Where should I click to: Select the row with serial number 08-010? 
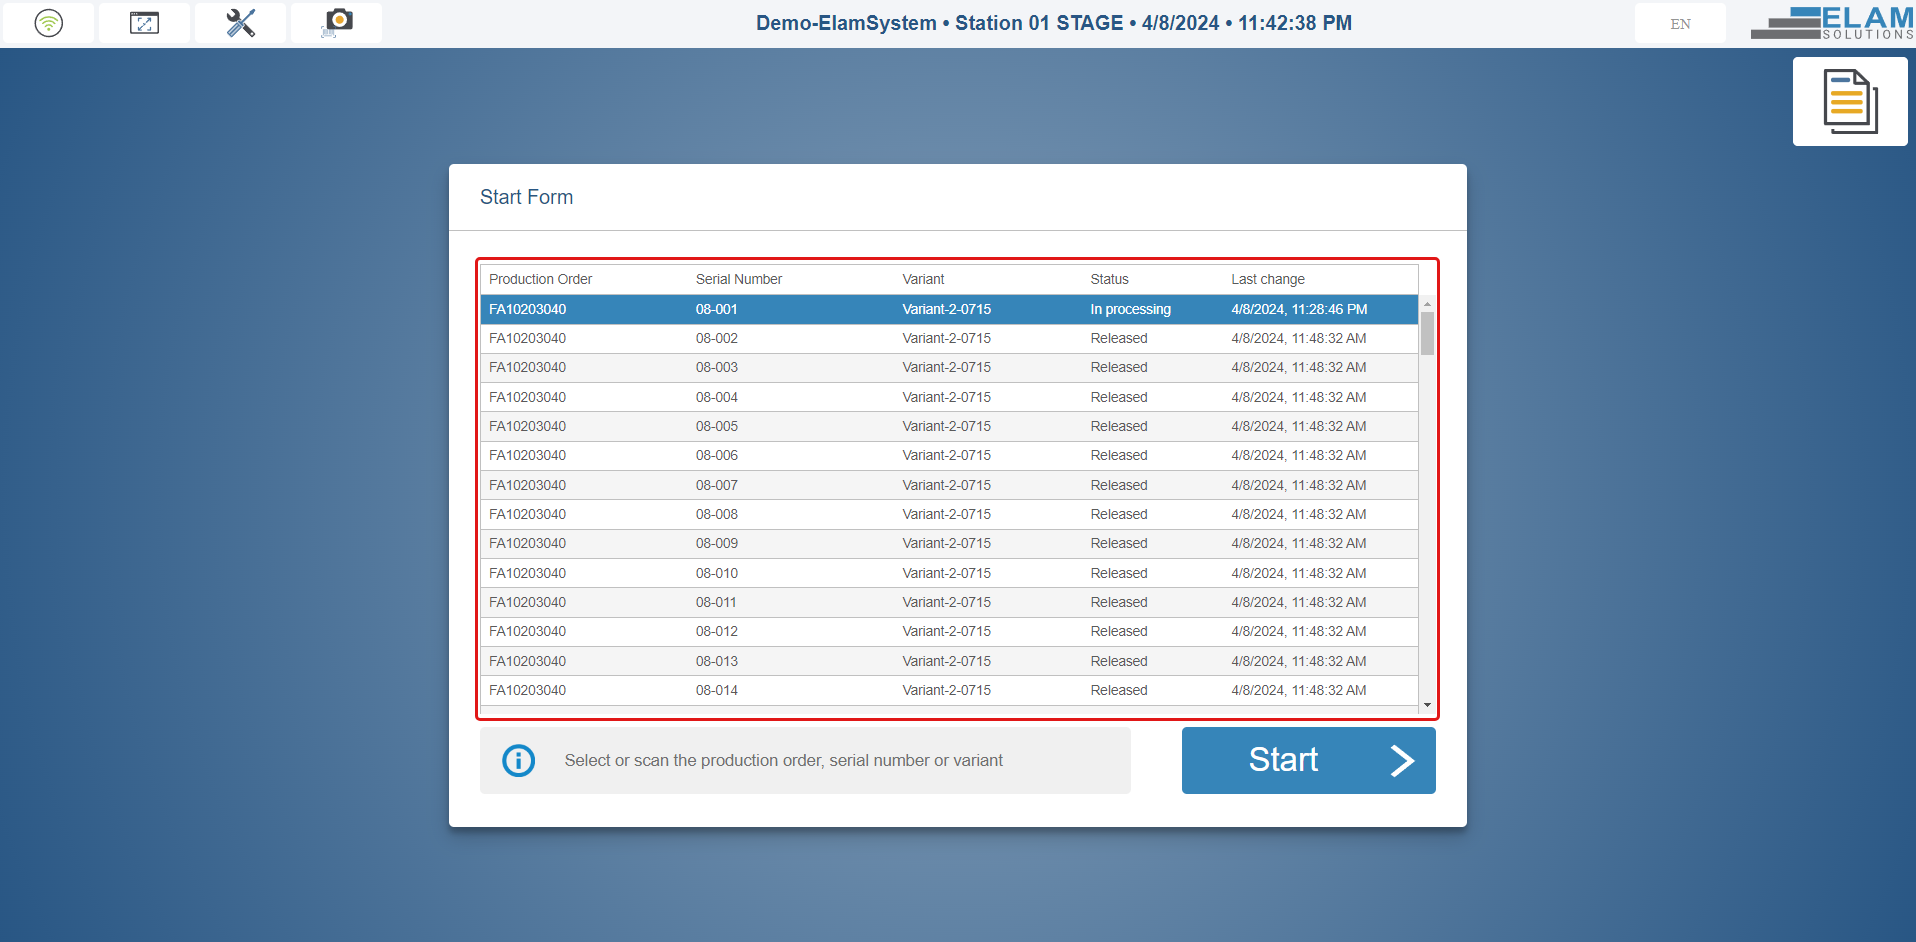point(900,572)
